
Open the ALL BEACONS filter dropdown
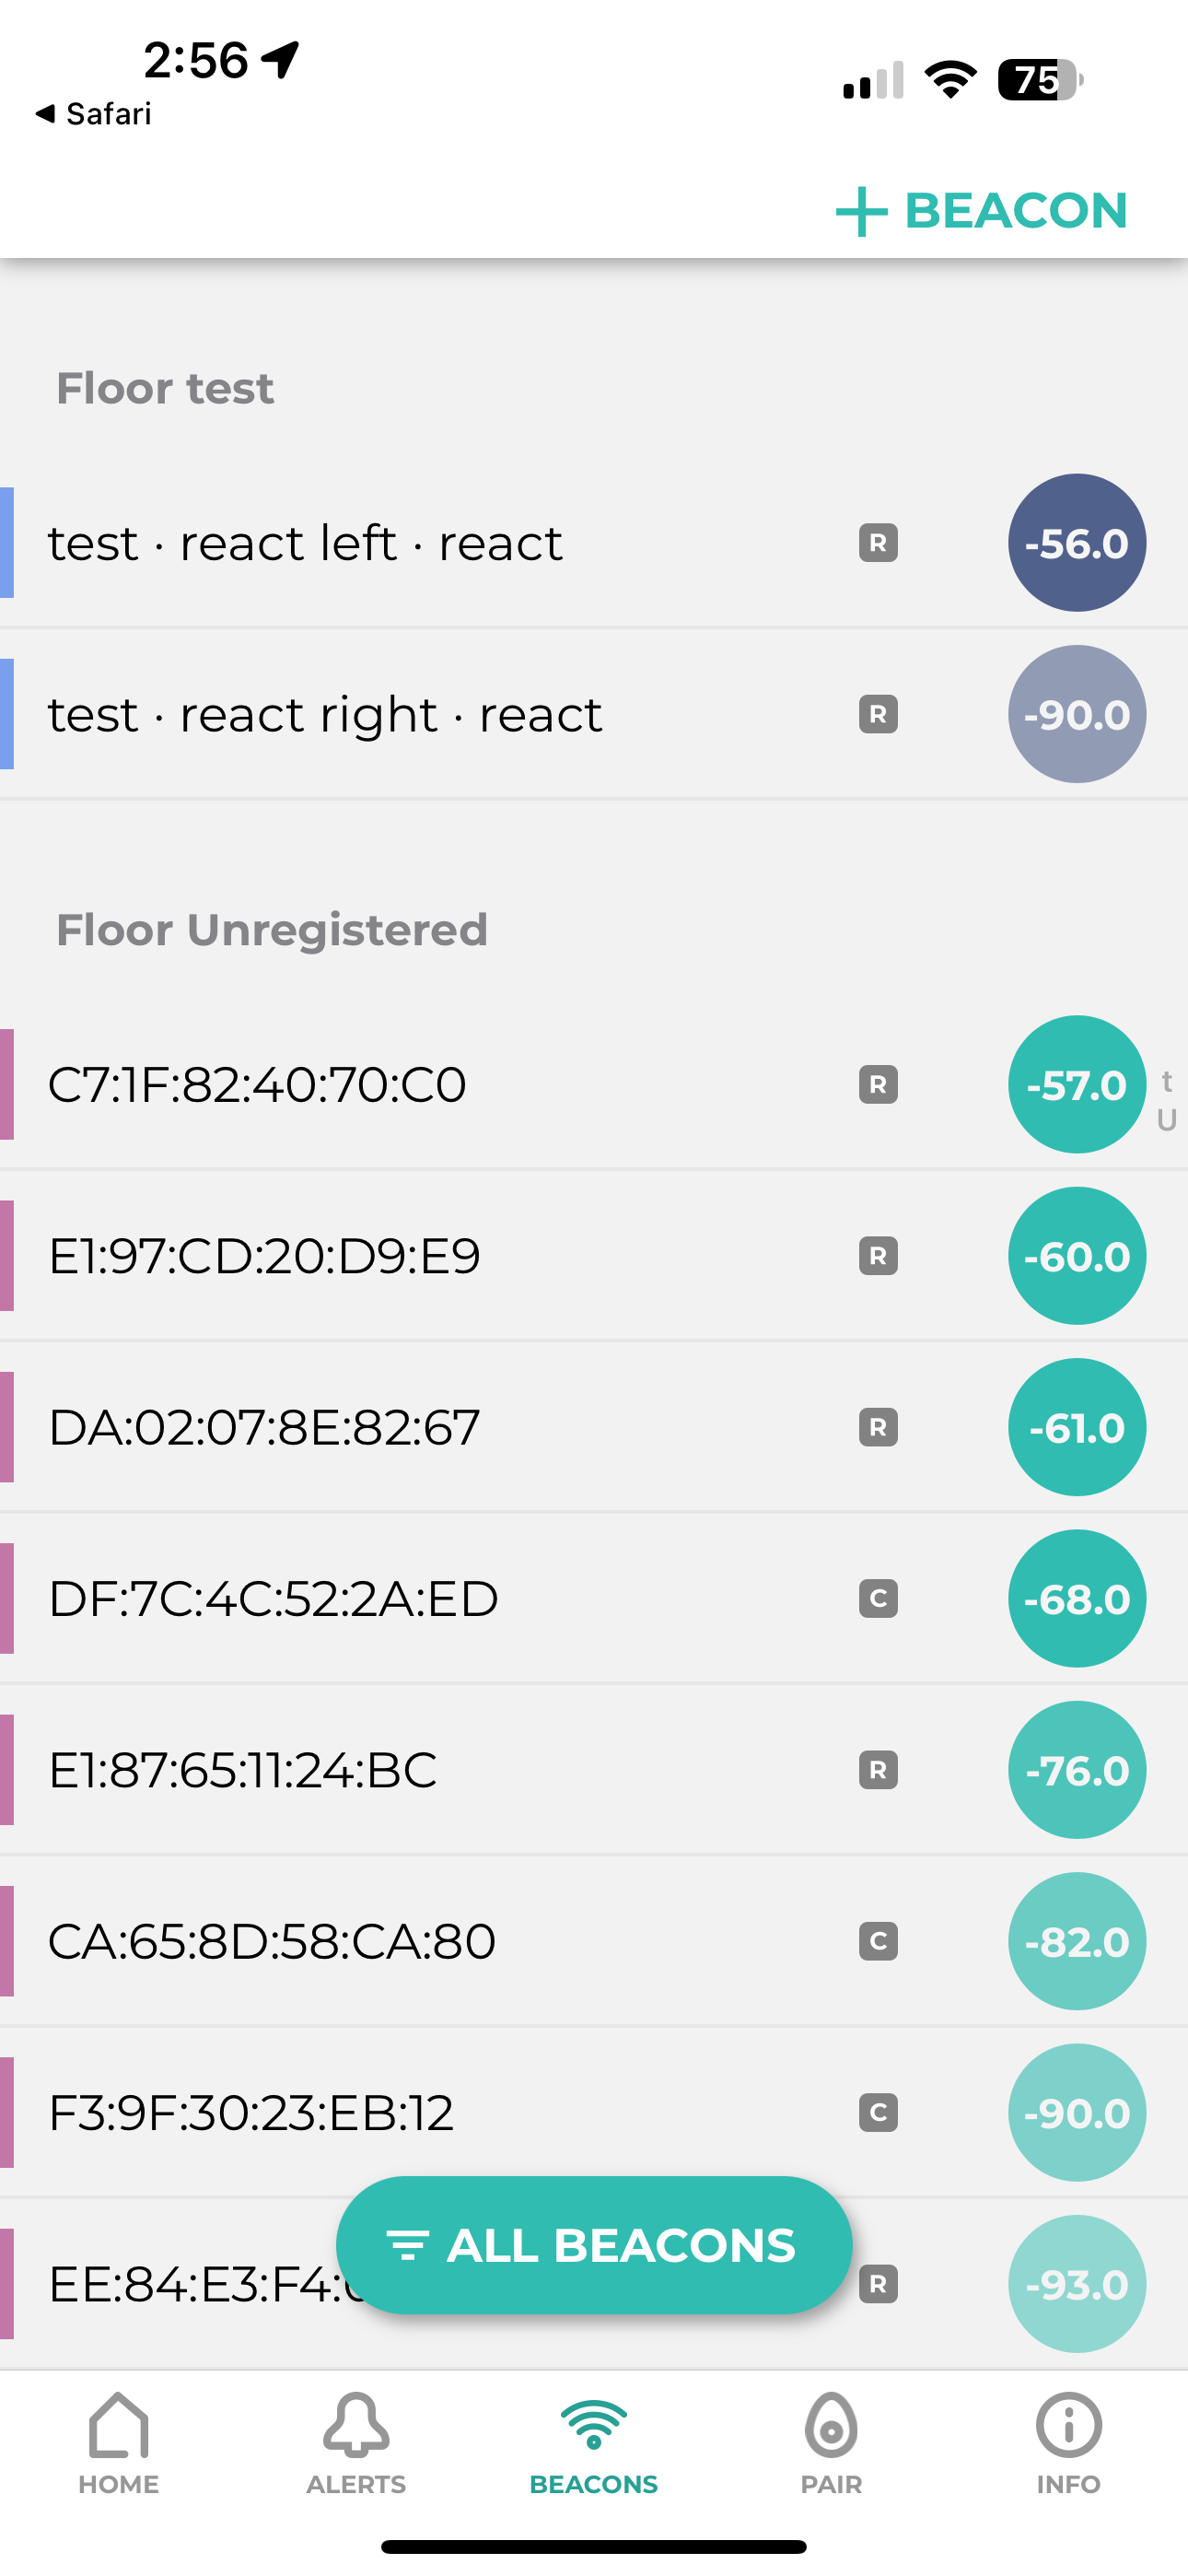point(593,2245)
